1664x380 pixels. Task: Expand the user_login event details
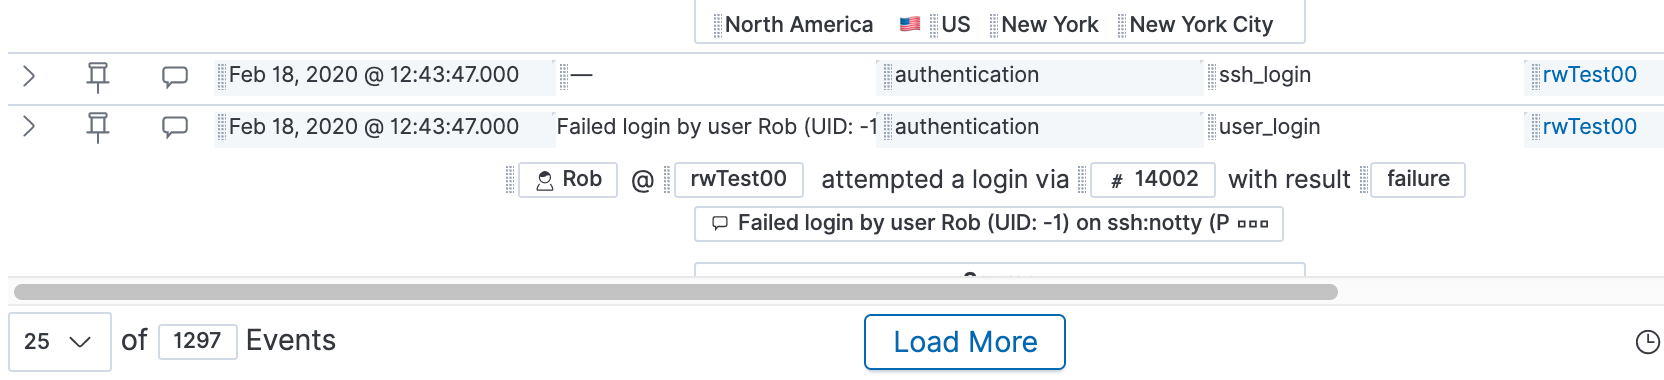pos(29,127)
